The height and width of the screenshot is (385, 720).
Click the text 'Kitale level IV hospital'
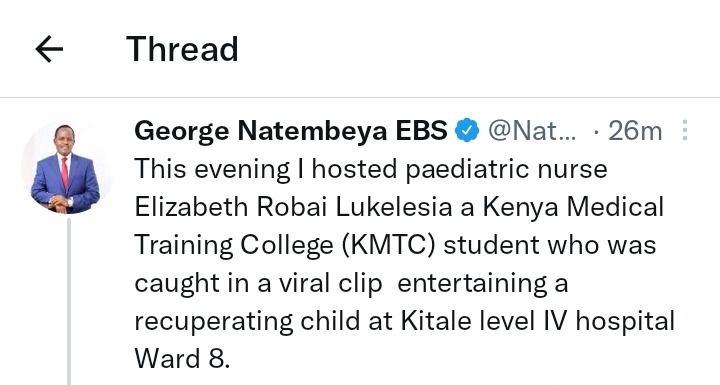538,321
